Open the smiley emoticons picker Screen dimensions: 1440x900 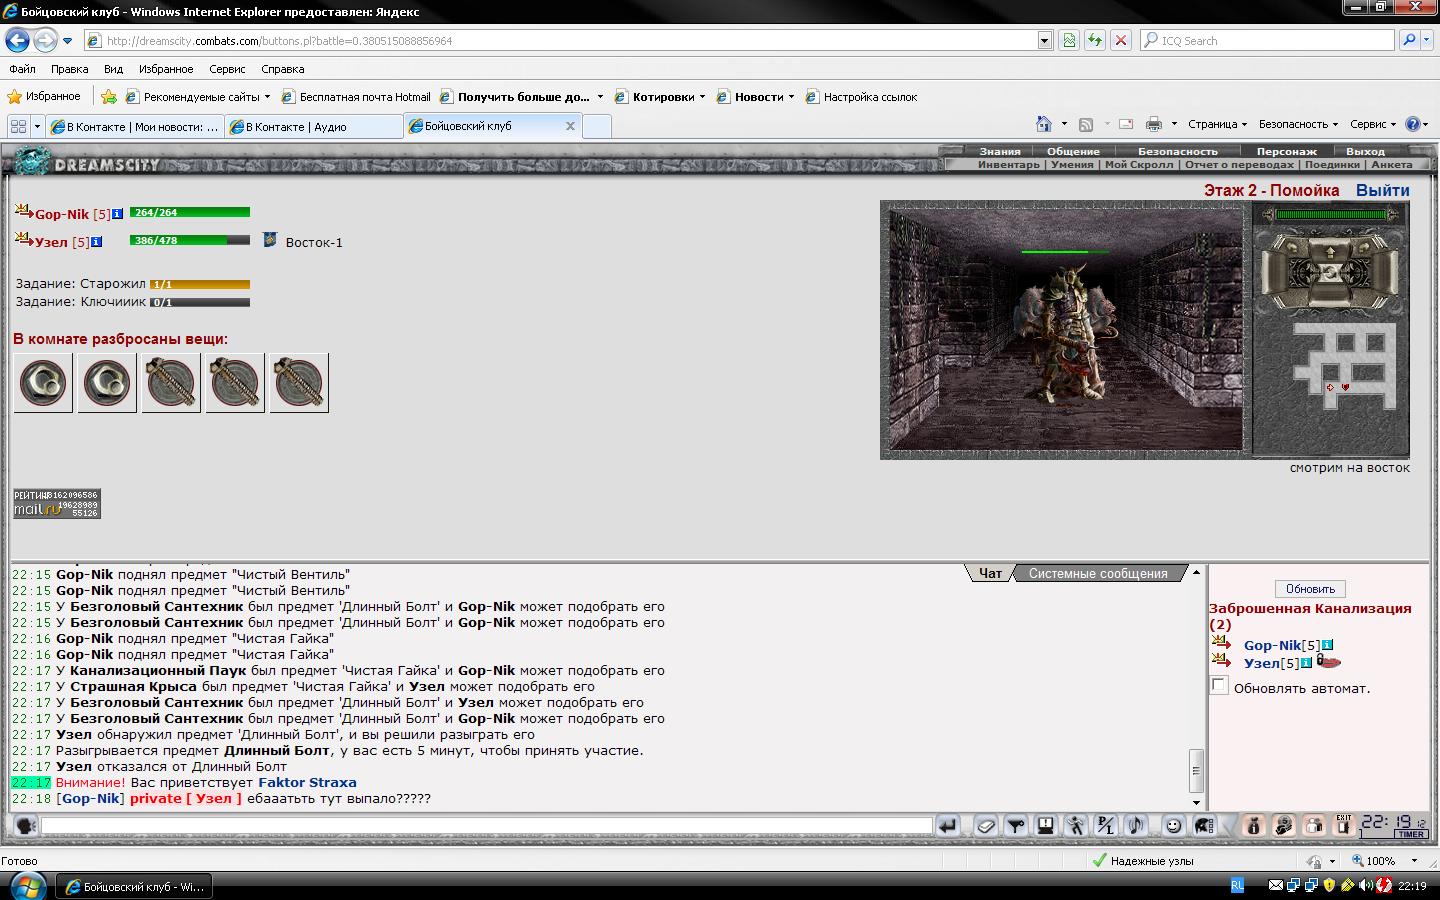pyautogui.click(x=1174, y=826)
